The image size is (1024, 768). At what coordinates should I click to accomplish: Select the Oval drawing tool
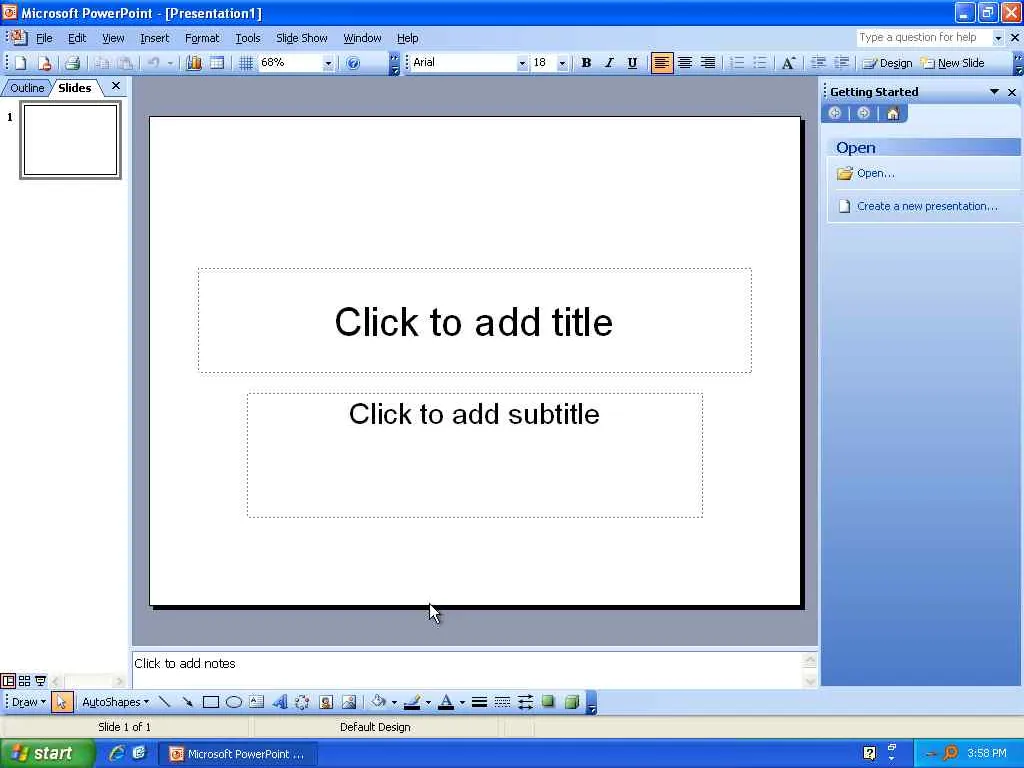click(234, 702)
